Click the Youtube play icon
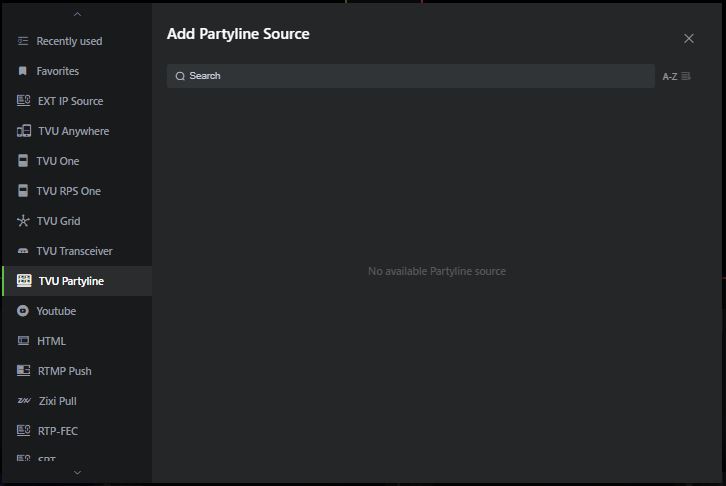Screen dimensions: 726x486 pyautogui.click(x=23, y=311)
